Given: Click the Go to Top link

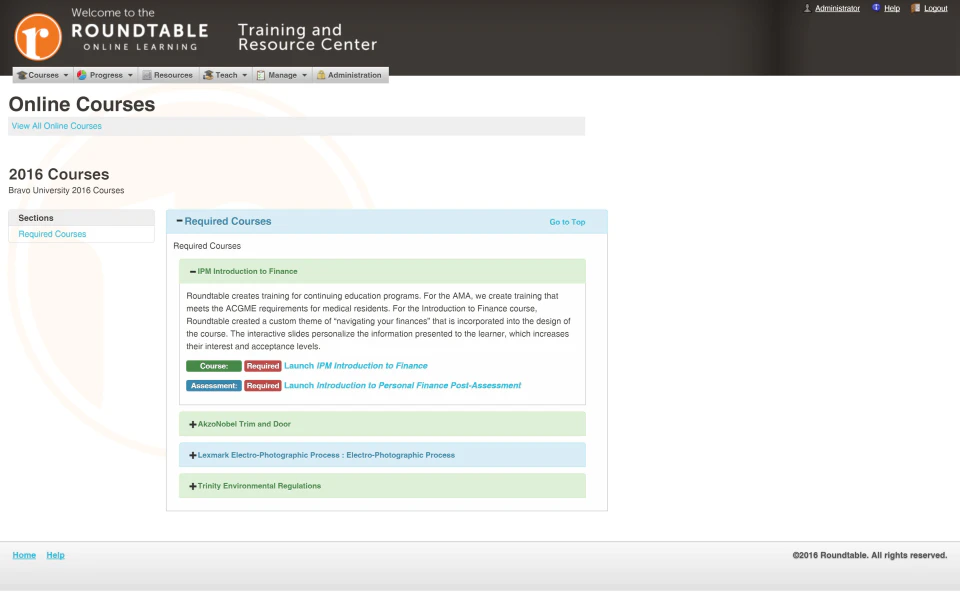Looking at the screenshot, I should point(567,222).
